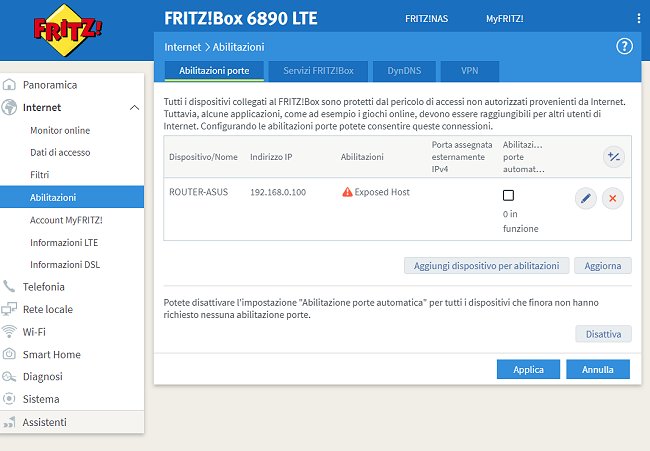The height and width of the screenshot is (451, 650).
Task: Open the Diagnosi menu entry
Action: pyautogui.click(x=43, y=376)
